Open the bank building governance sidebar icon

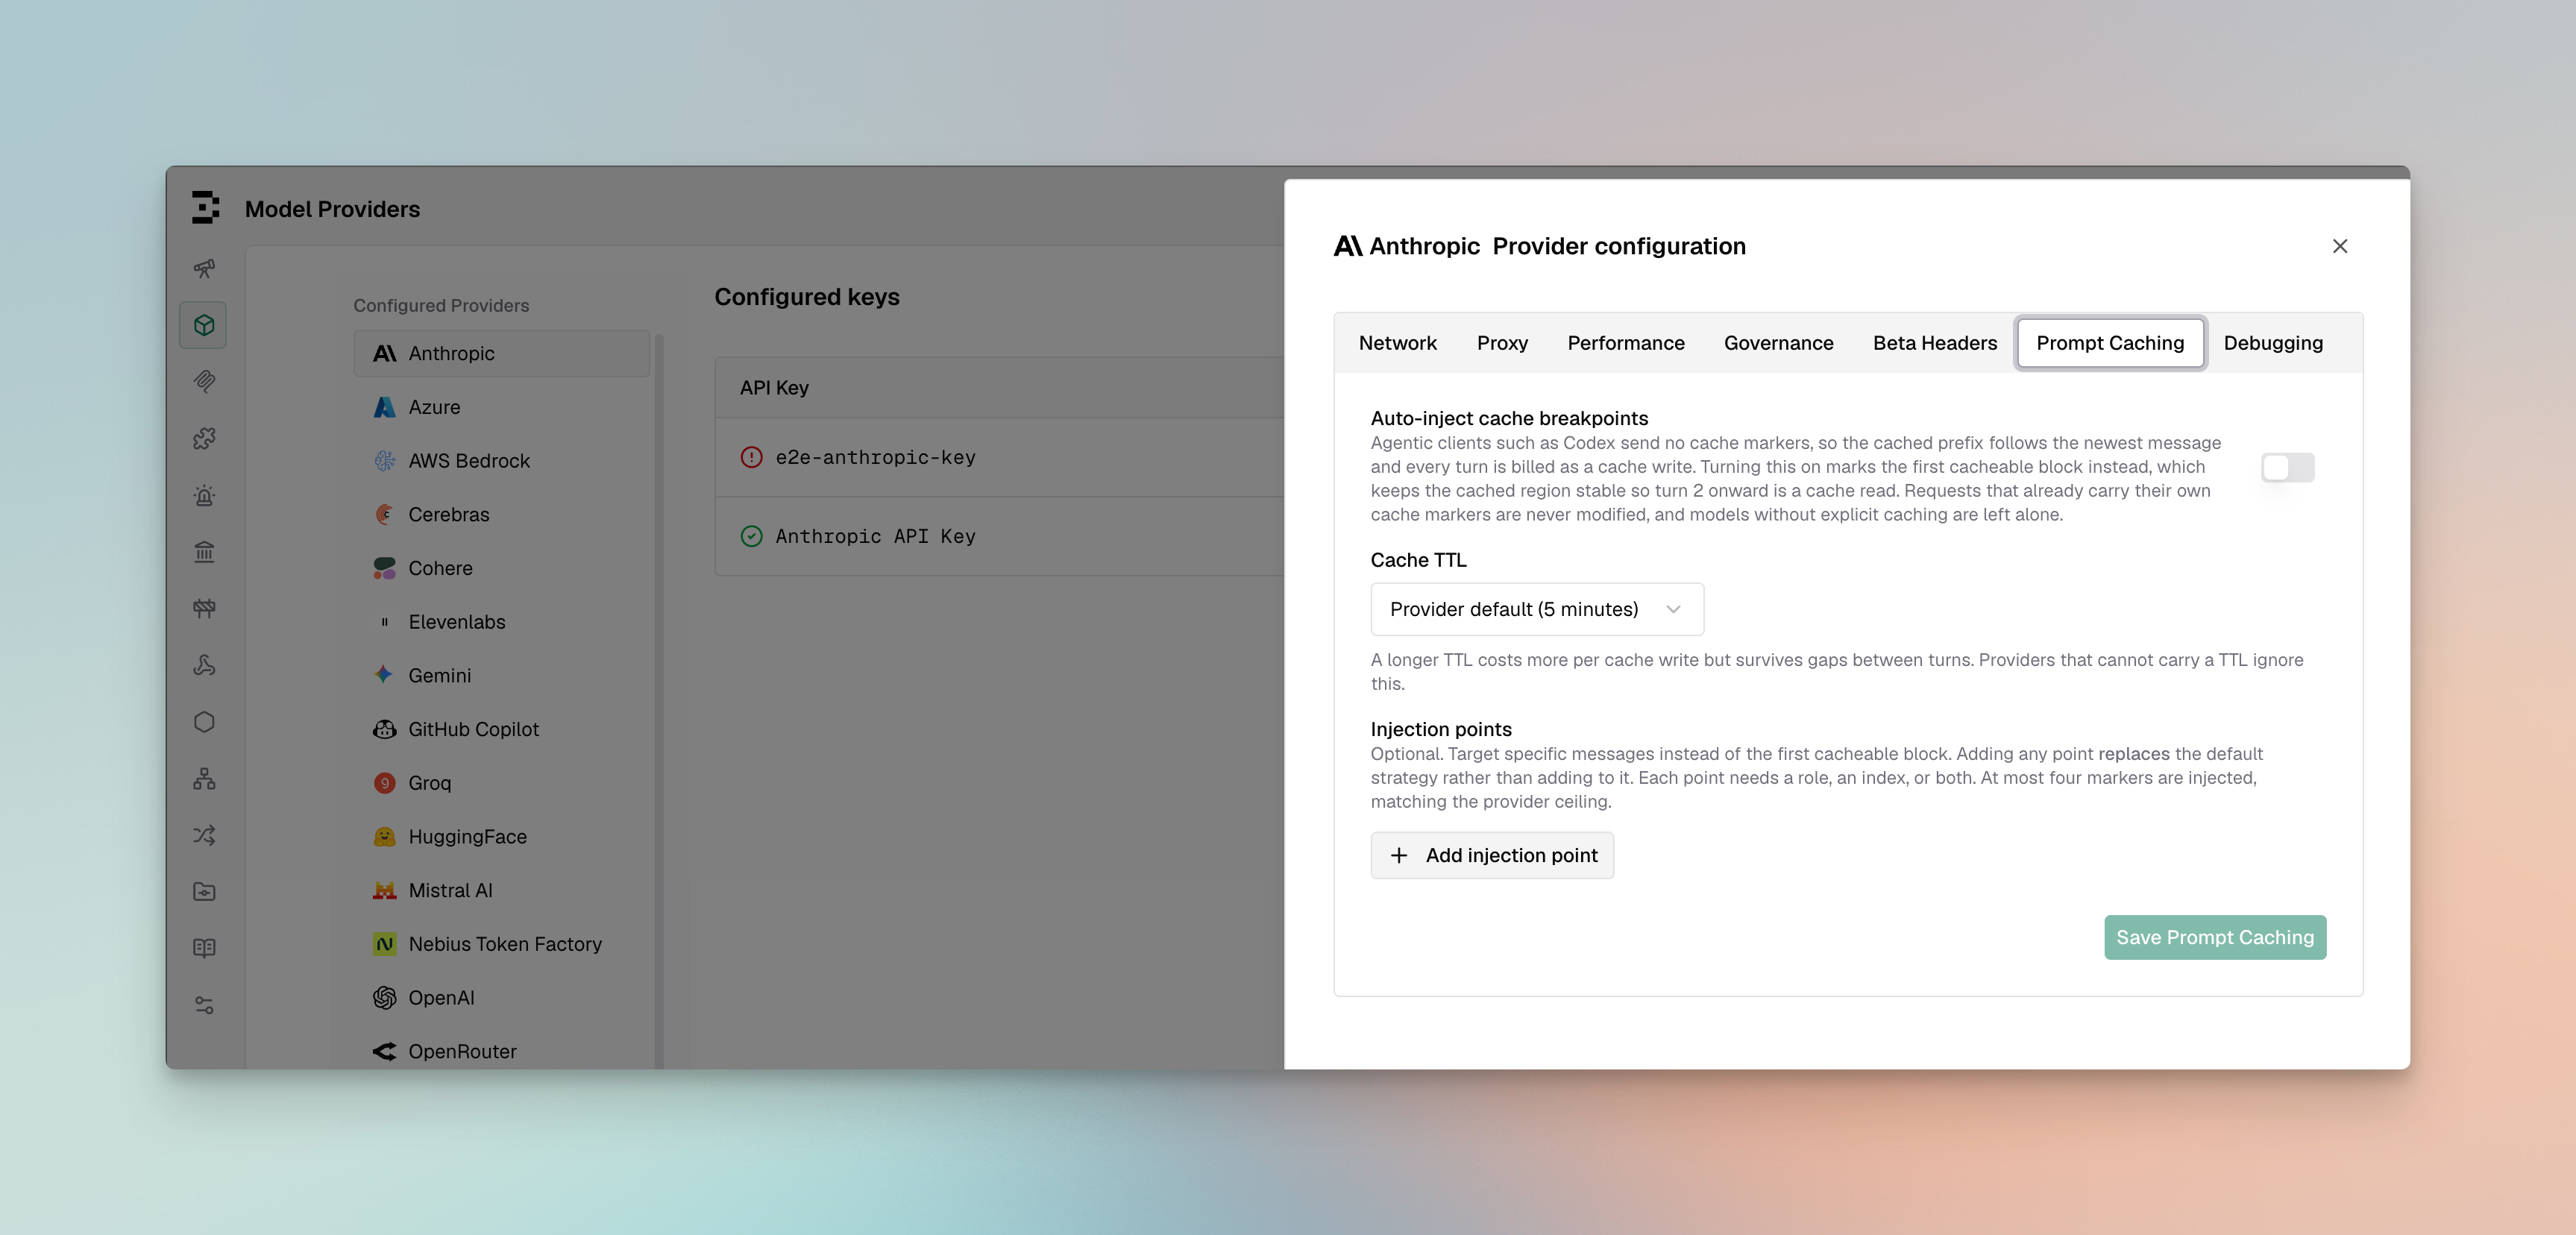pyautogui.click(x=204, y=551)
